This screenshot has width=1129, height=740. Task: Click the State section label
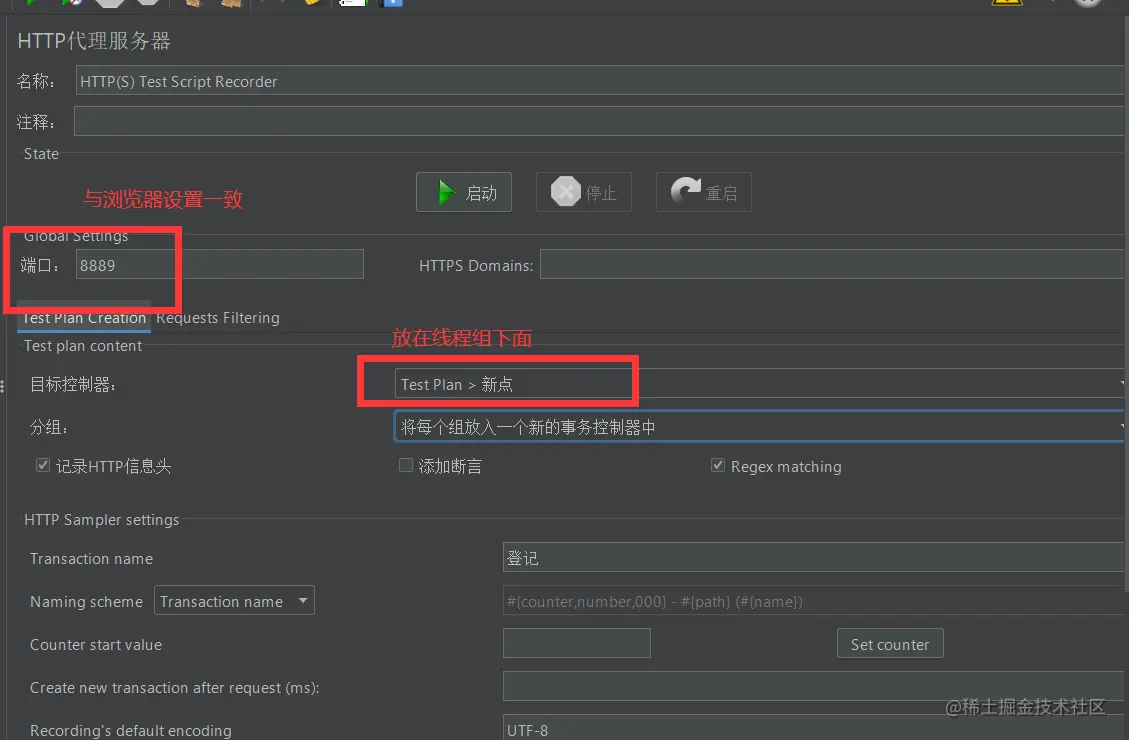[x=41, y=153]
